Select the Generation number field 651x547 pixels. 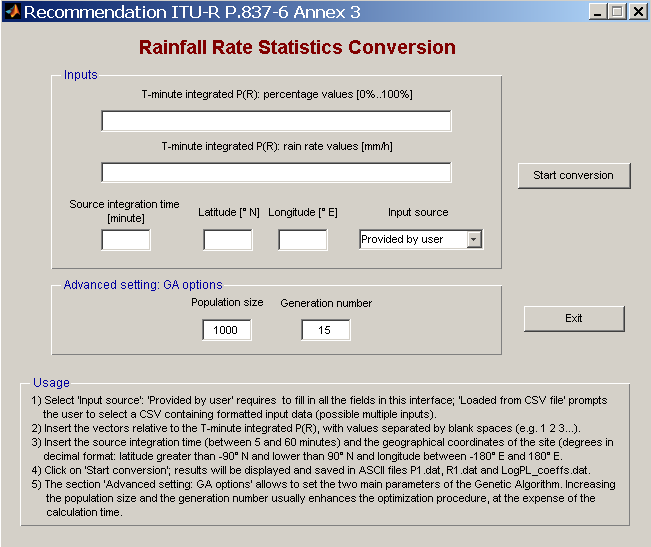point(326,330)
